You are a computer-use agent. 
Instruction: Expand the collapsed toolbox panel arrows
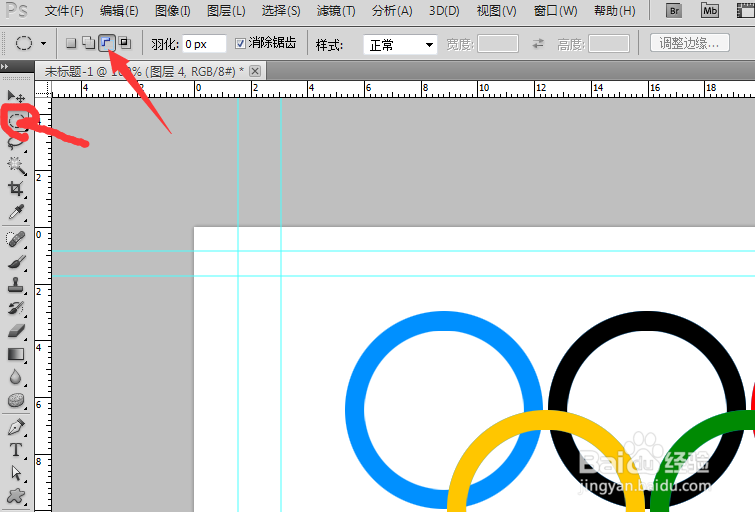pyautogui.click(x=5, y=66)
